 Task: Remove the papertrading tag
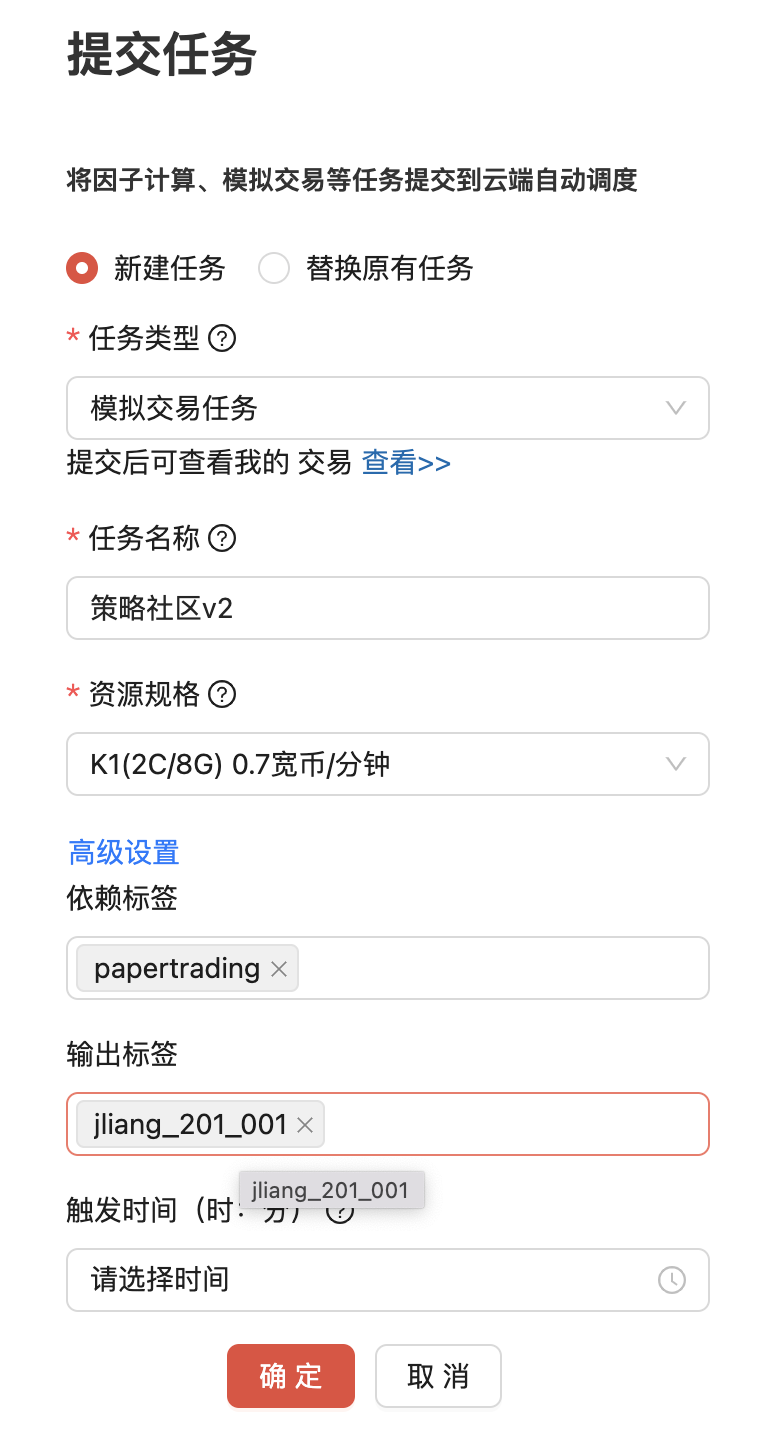279,969
